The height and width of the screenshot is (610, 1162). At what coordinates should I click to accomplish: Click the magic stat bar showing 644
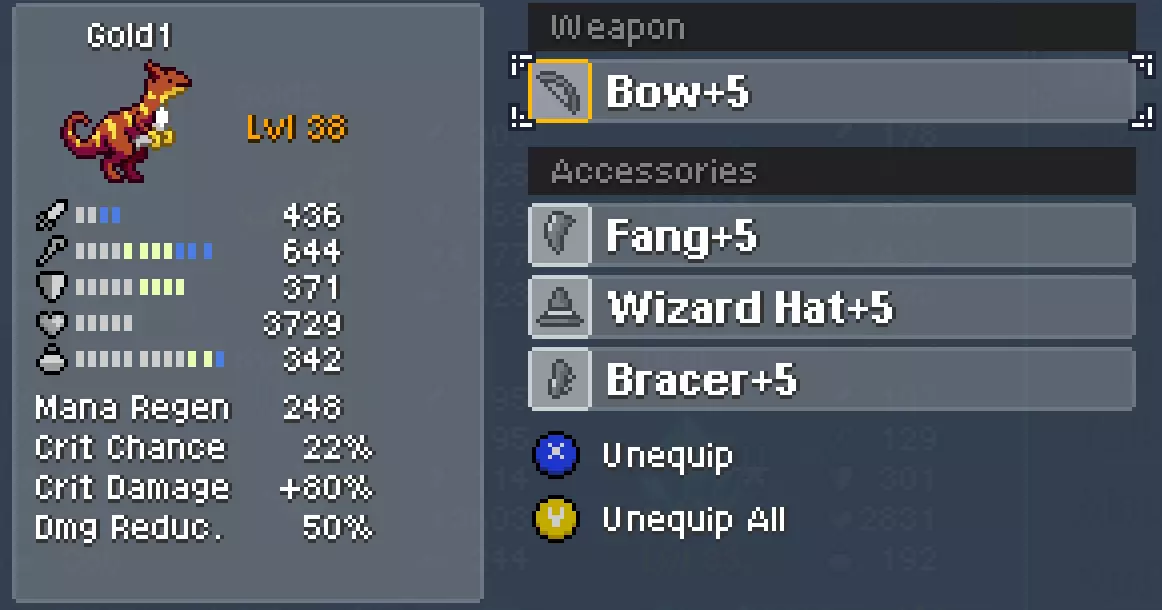click(144, 251)
